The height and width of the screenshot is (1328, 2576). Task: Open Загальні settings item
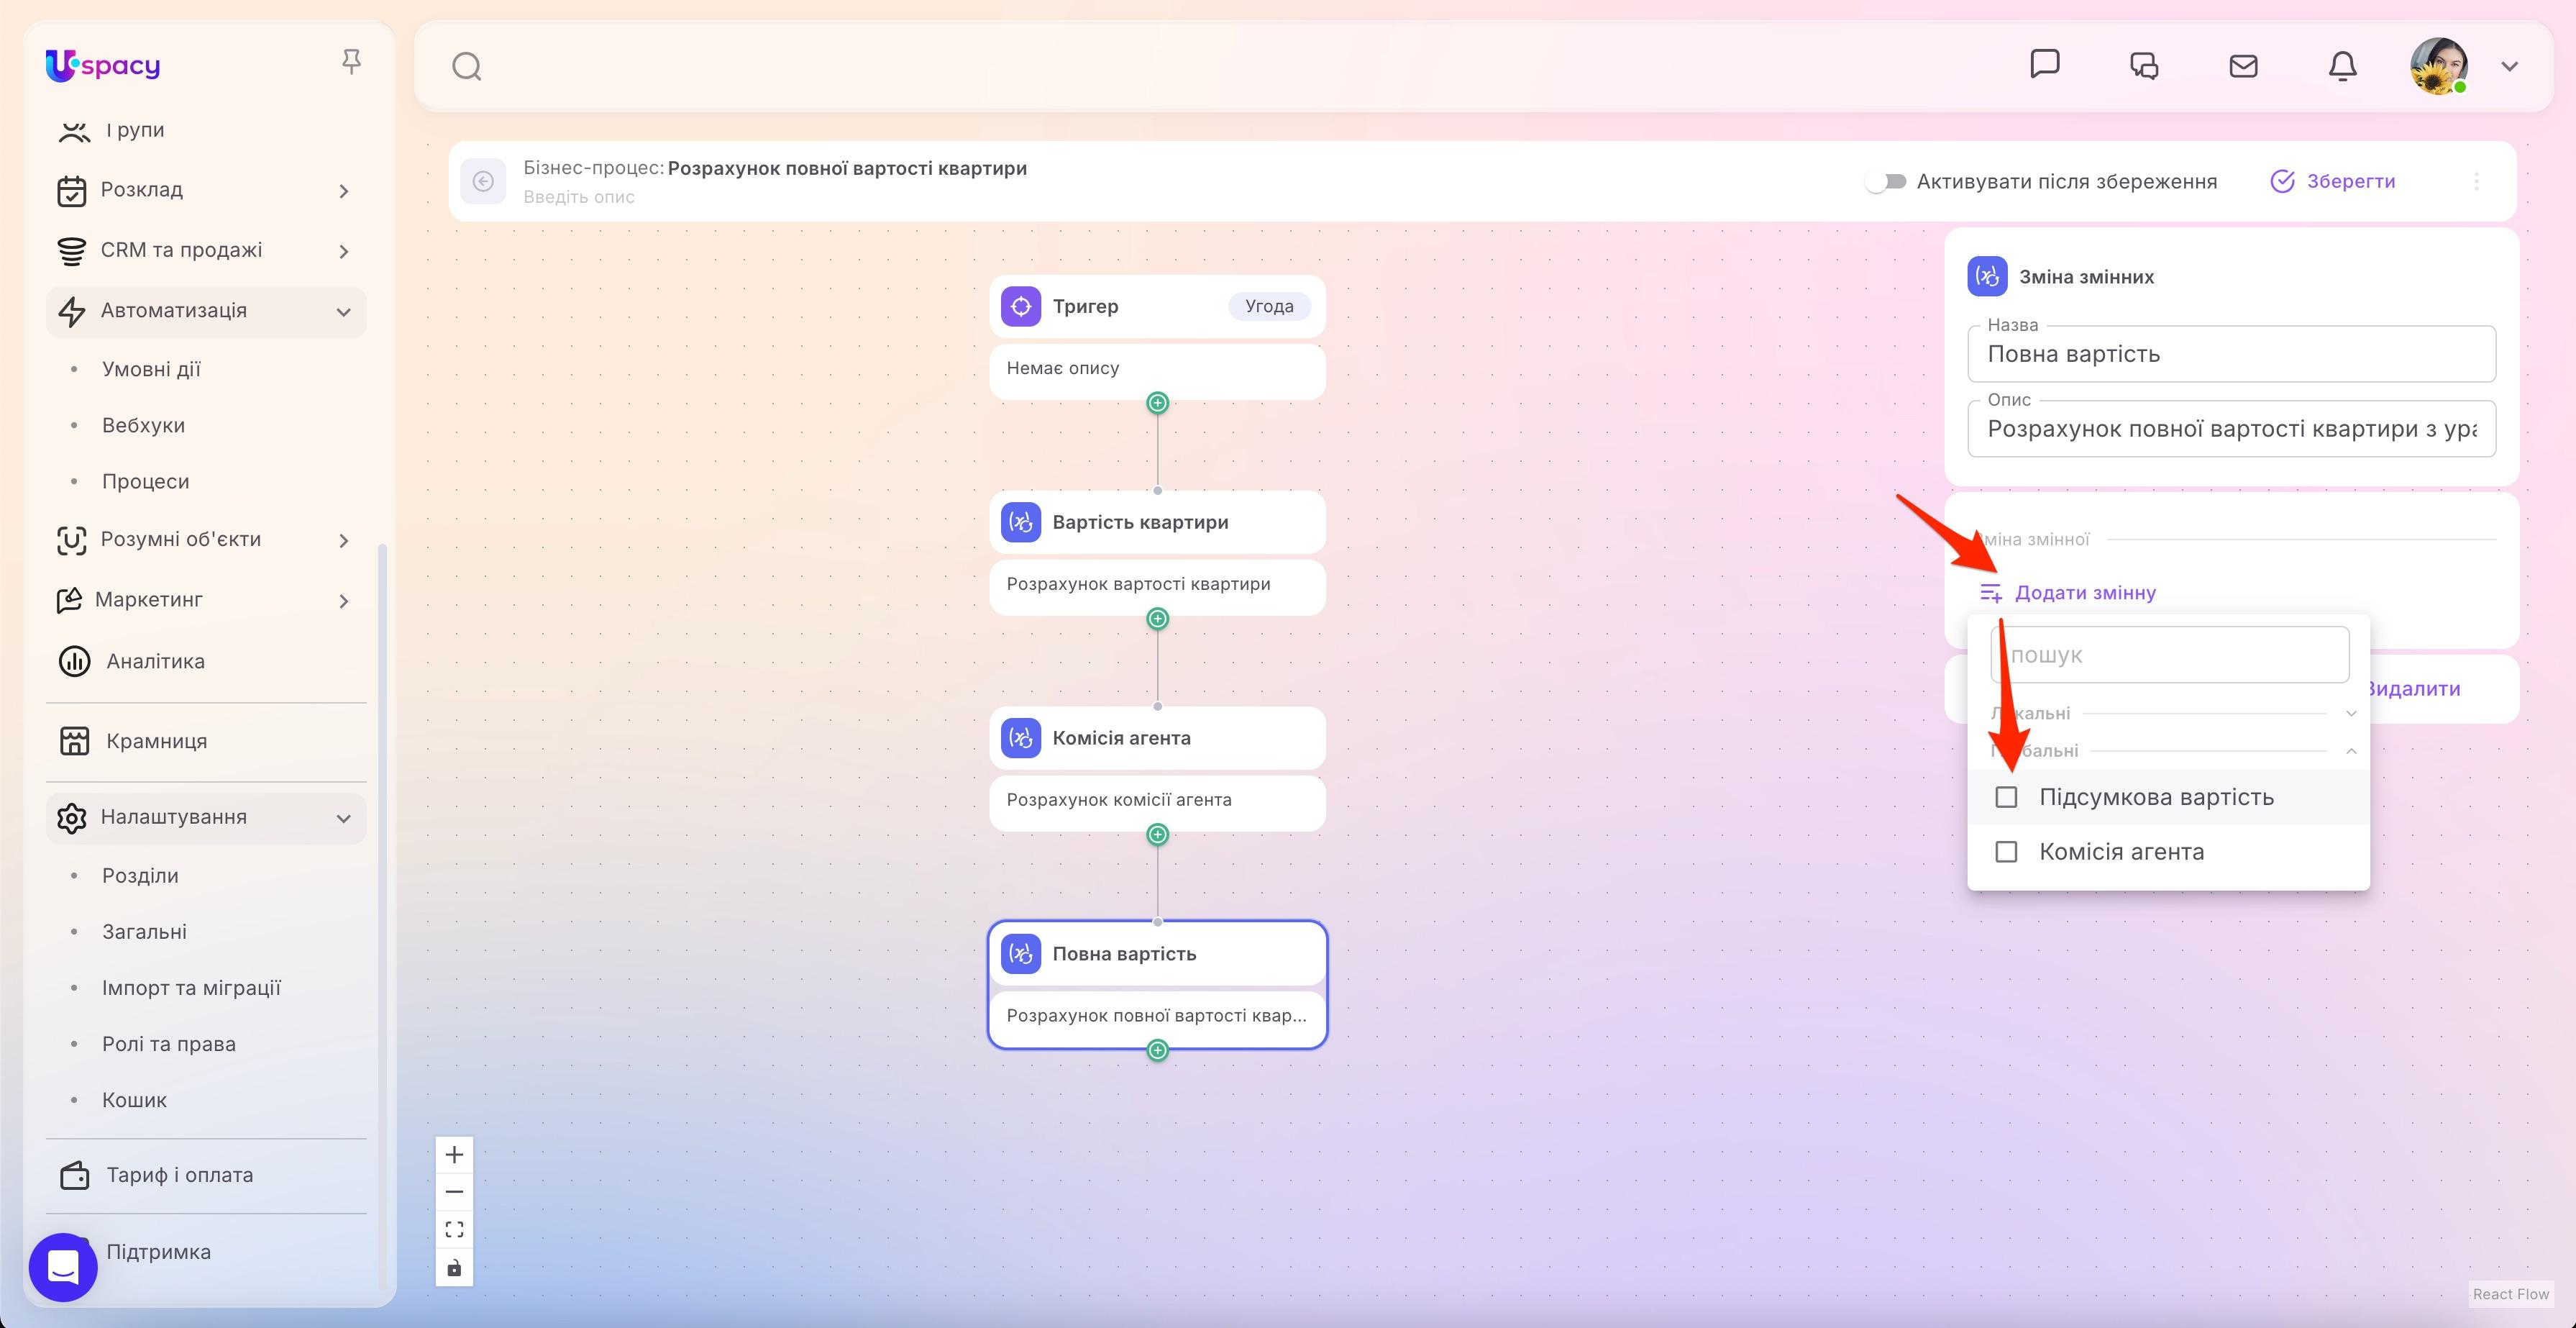coord(144,931)
